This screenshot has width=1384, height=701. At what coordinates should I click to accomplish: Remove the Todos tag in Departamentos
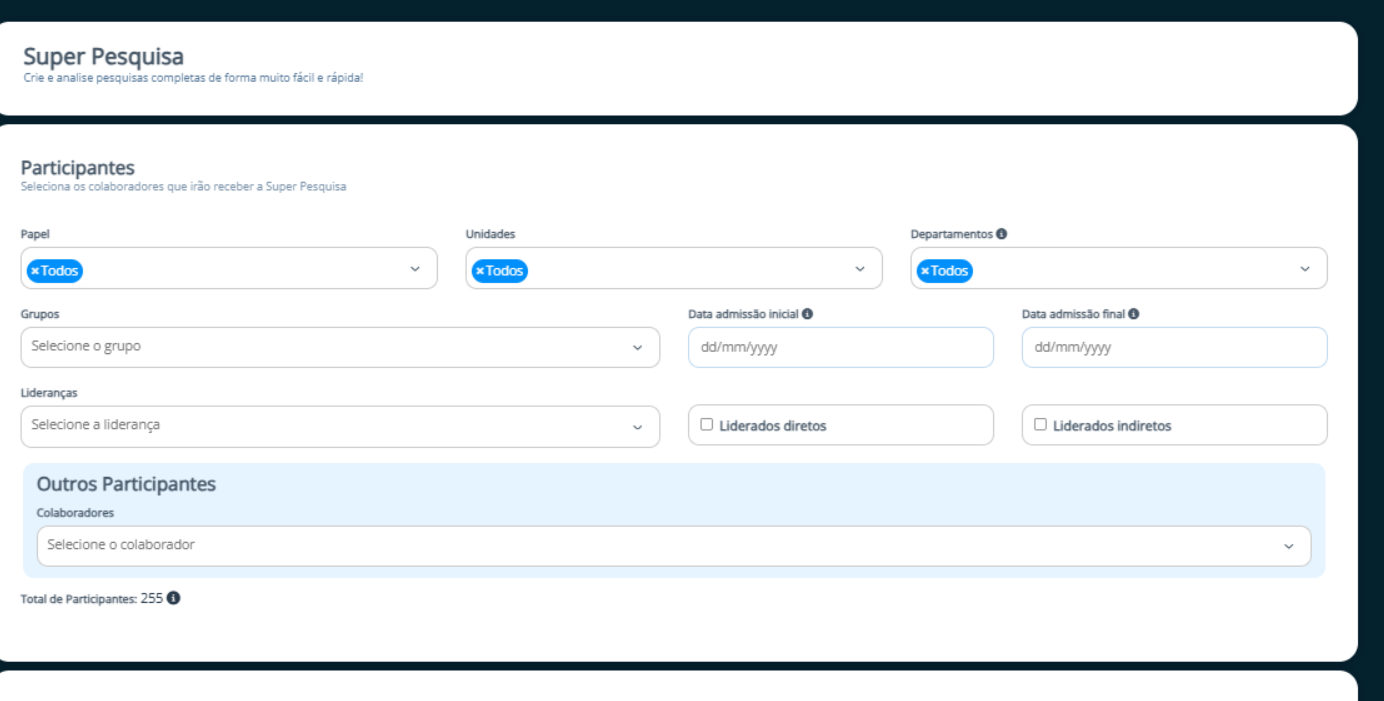pyautogui.click(x=925, y=271)
